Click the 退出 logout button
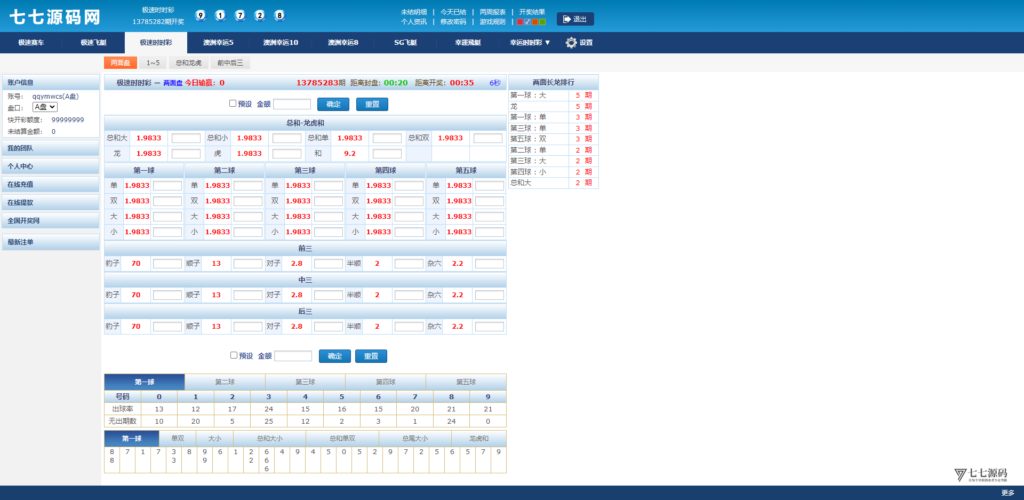Image resolution: width=1024 pixels, height=500 pixels. point(575,19)
